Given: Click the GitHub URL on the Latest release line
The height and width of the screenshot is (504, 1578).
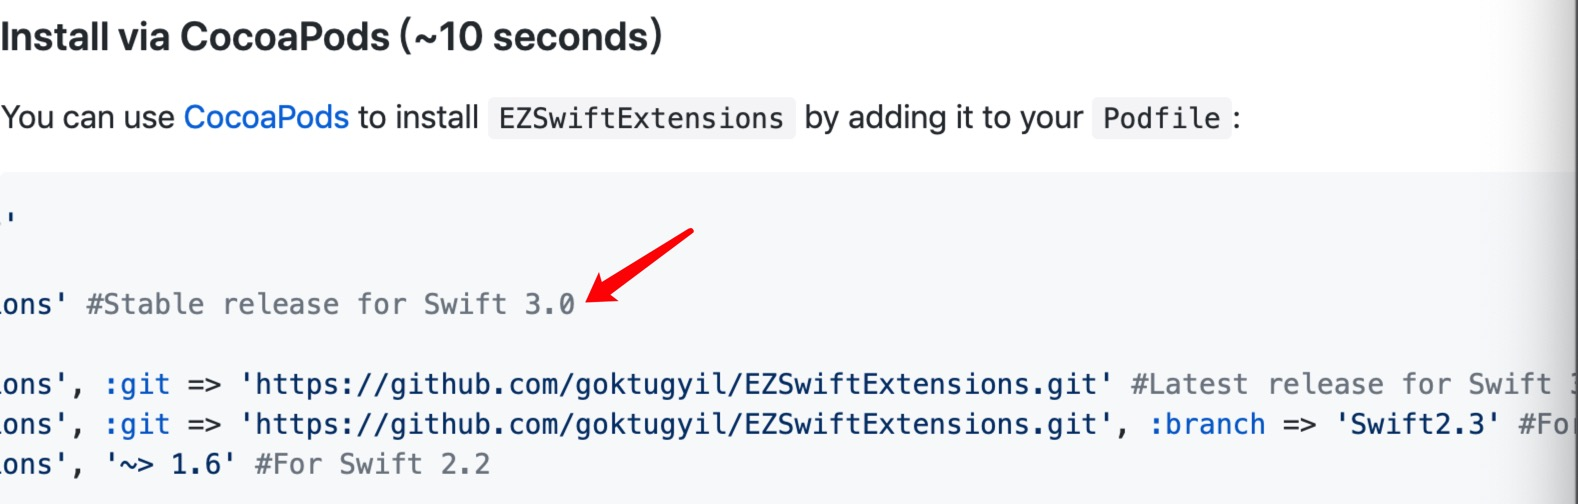Looking at the screenshot, I should click(675, 384).
